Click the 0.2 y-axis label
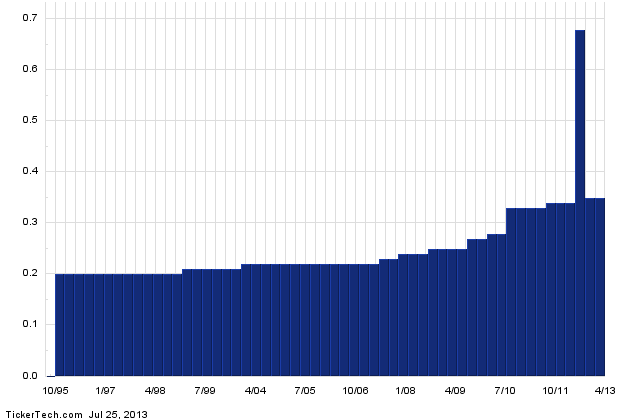 tap(30, 273)
